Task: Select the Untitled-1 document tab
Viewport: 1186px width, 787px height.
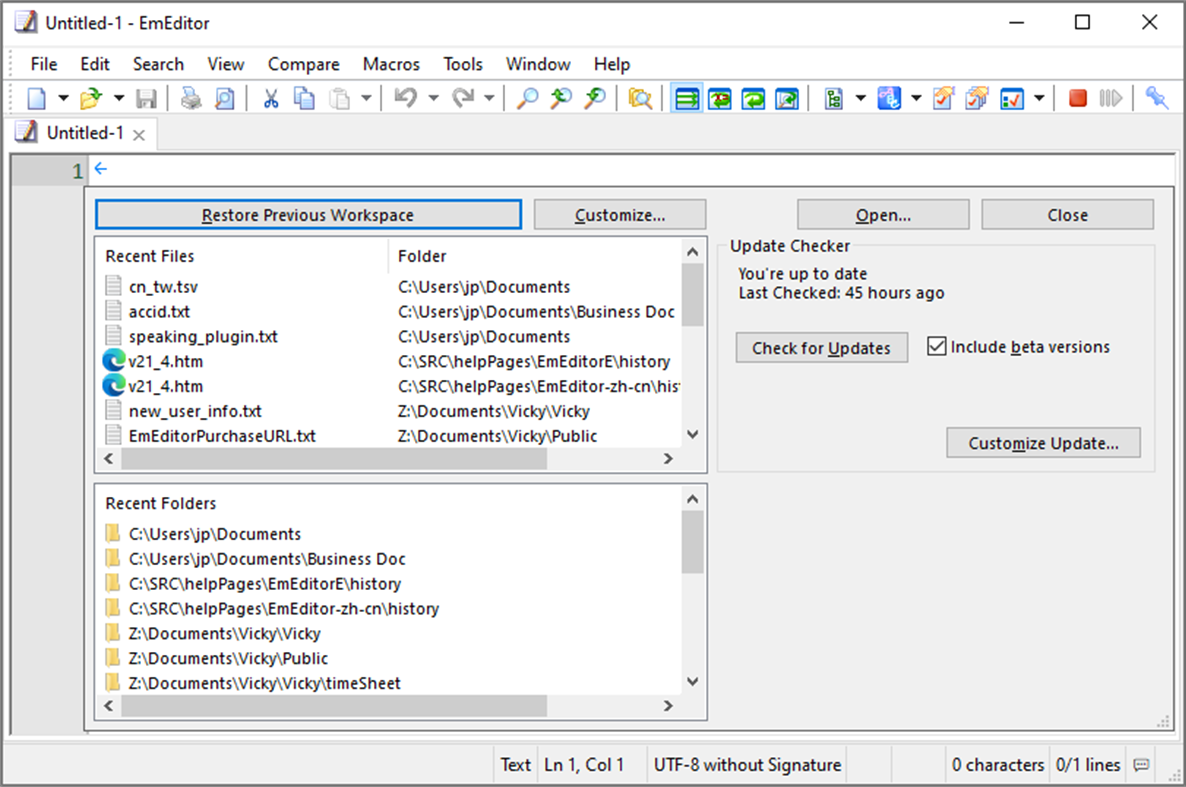Action: coord(85,132)
